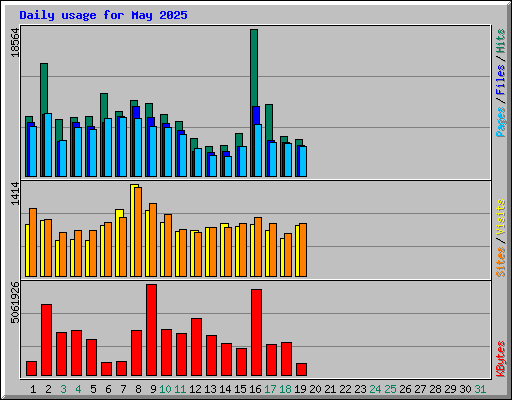Click green weekend day 25 label

(x=390, y=389)
